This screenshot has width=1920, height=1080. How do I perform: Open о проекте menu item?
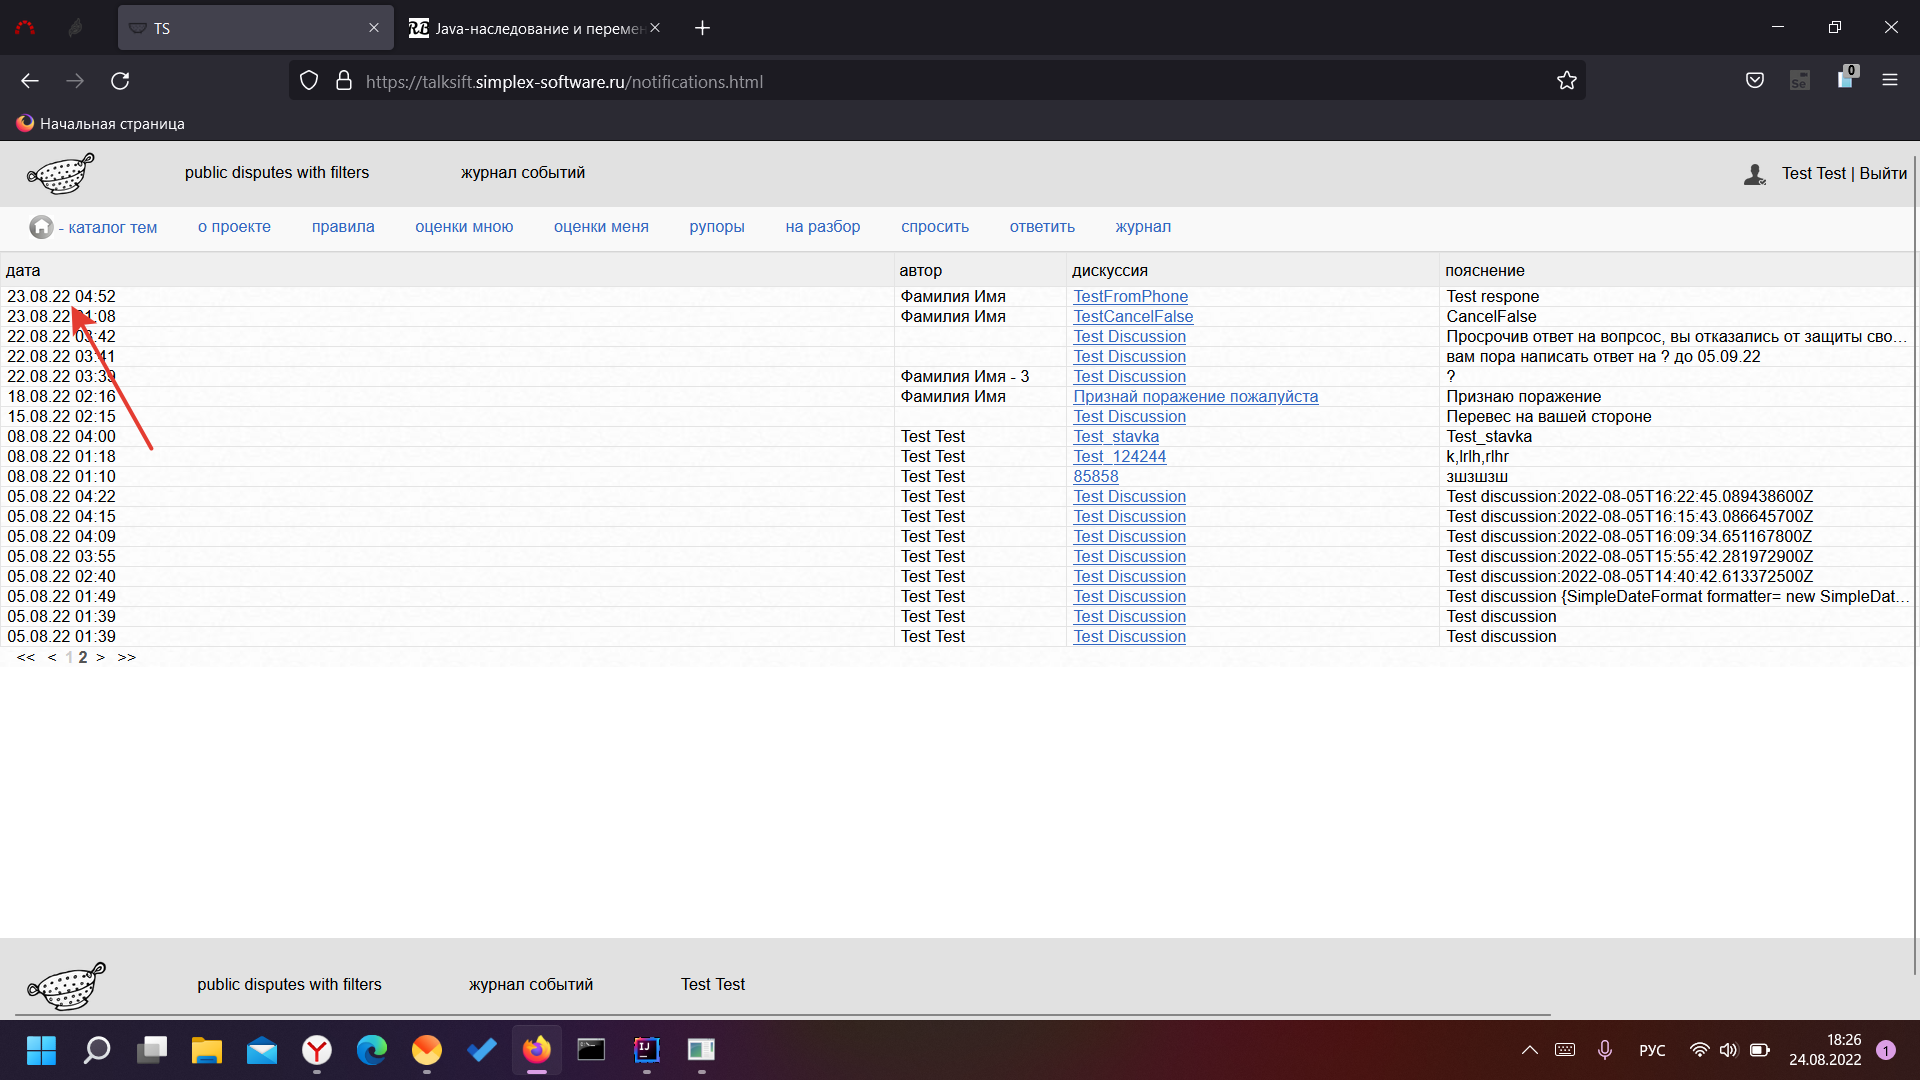pyautogui.click(x=234, y=227)
